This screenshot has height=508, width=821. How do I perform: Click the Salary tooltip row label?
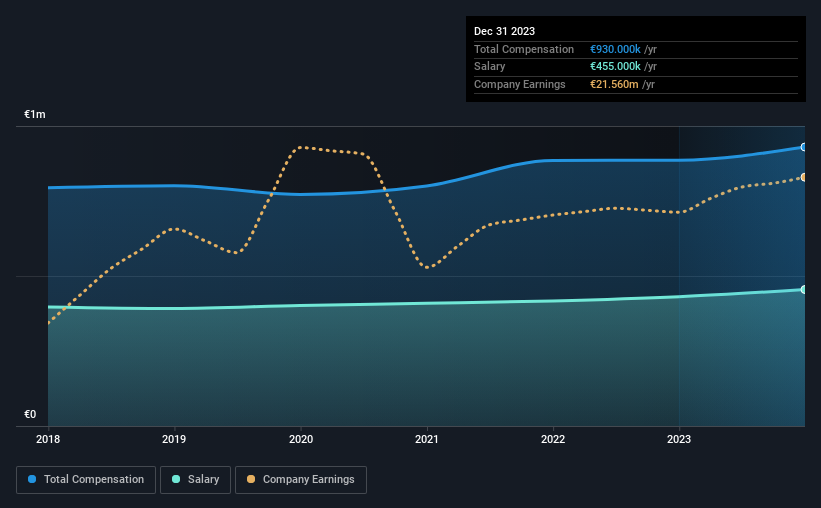pyautogui.click(x=490, y=67)
